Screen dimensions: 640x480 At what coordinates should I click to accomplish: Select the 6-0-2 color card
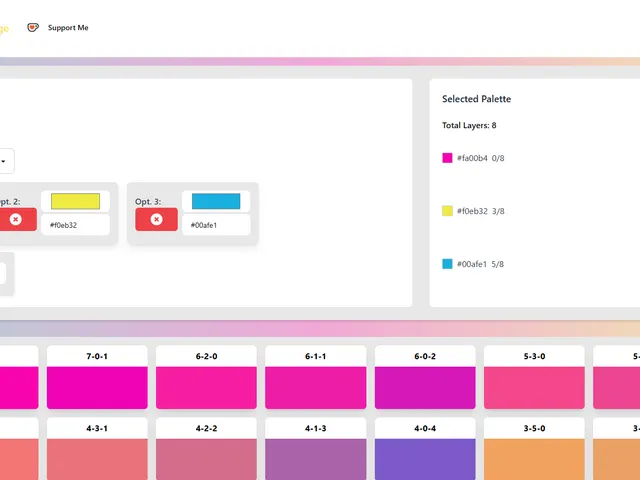(425, 377)
